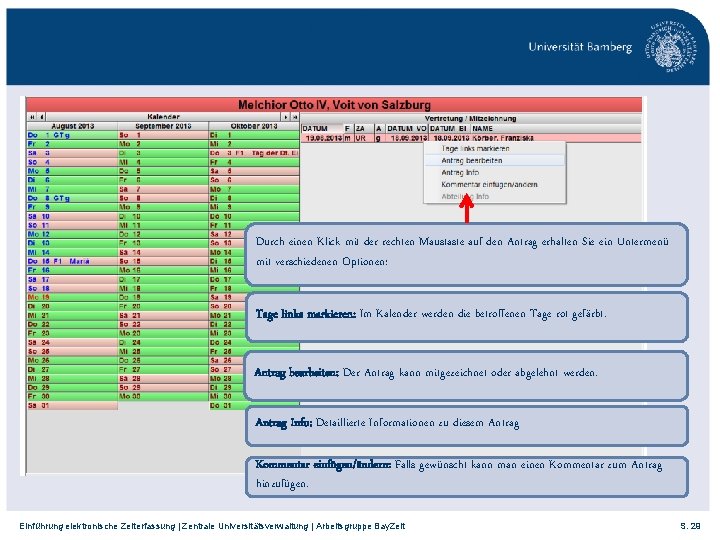Viewport: 720px width, 540px height.
Task: Click the 'September 2013' month header
Action: [163, 126]
